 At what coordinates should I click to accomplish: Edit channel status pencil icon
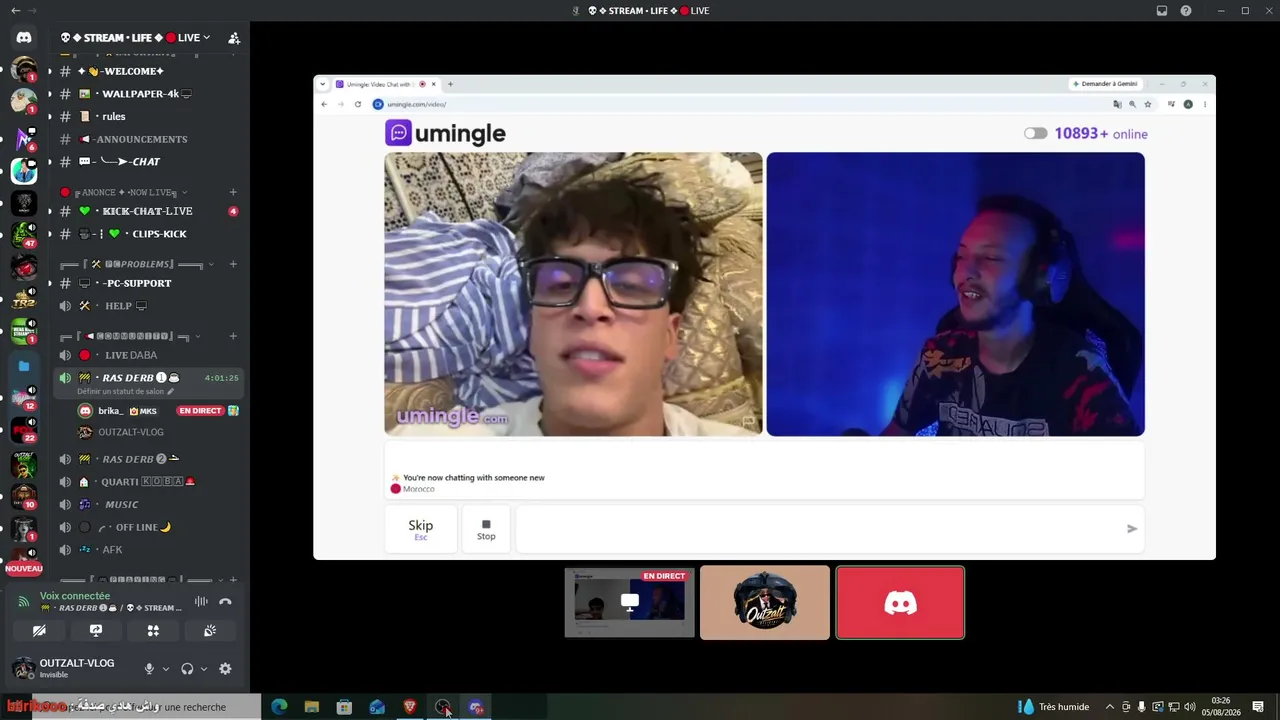(170, 391)
